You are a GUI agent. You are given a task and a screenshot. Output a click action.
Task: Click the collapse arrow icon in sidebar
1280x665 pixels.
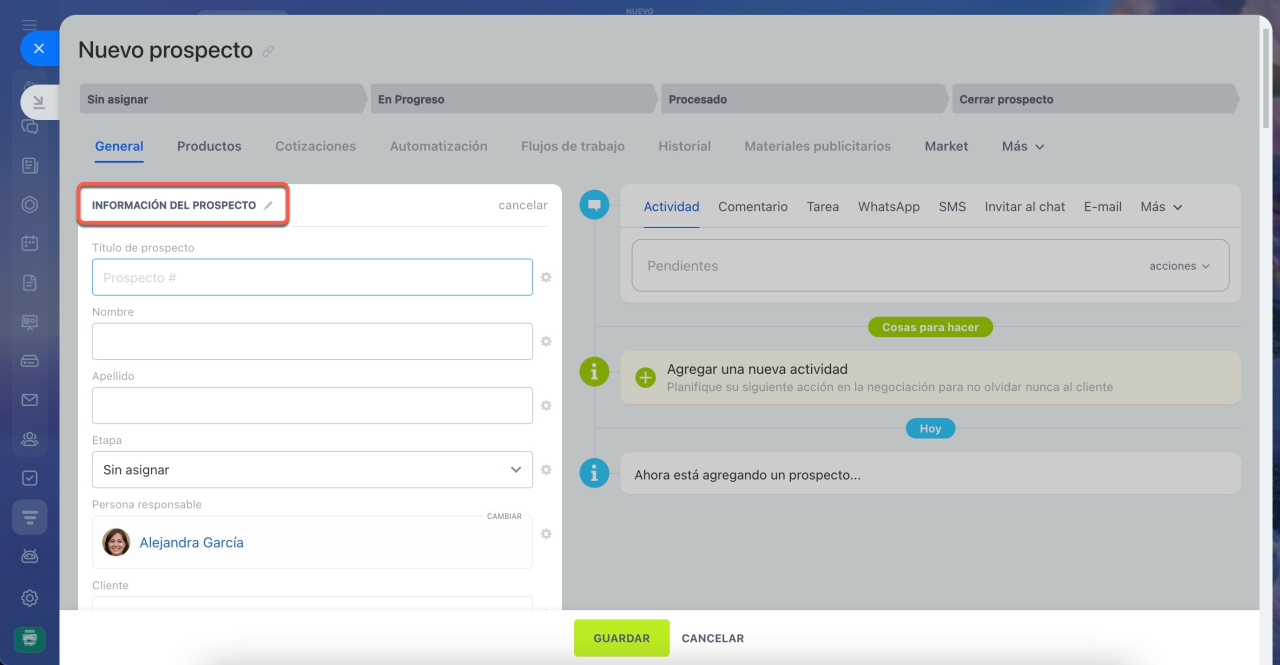38,102
